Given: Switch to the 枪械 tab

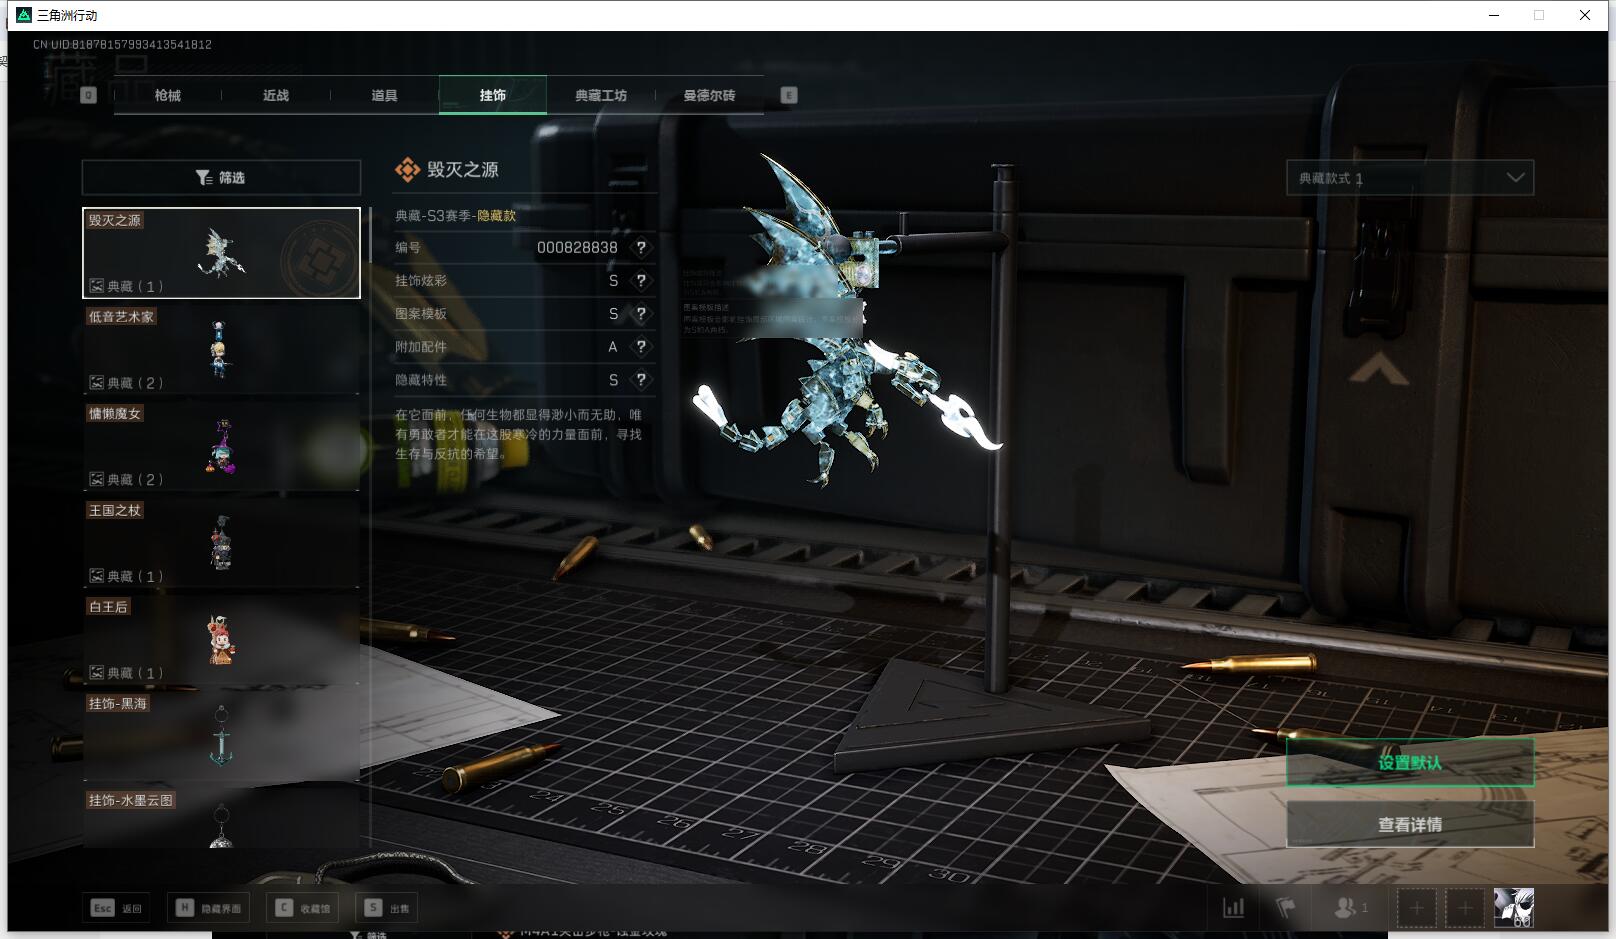Looking at the screenshot, I should pos(168,95).
